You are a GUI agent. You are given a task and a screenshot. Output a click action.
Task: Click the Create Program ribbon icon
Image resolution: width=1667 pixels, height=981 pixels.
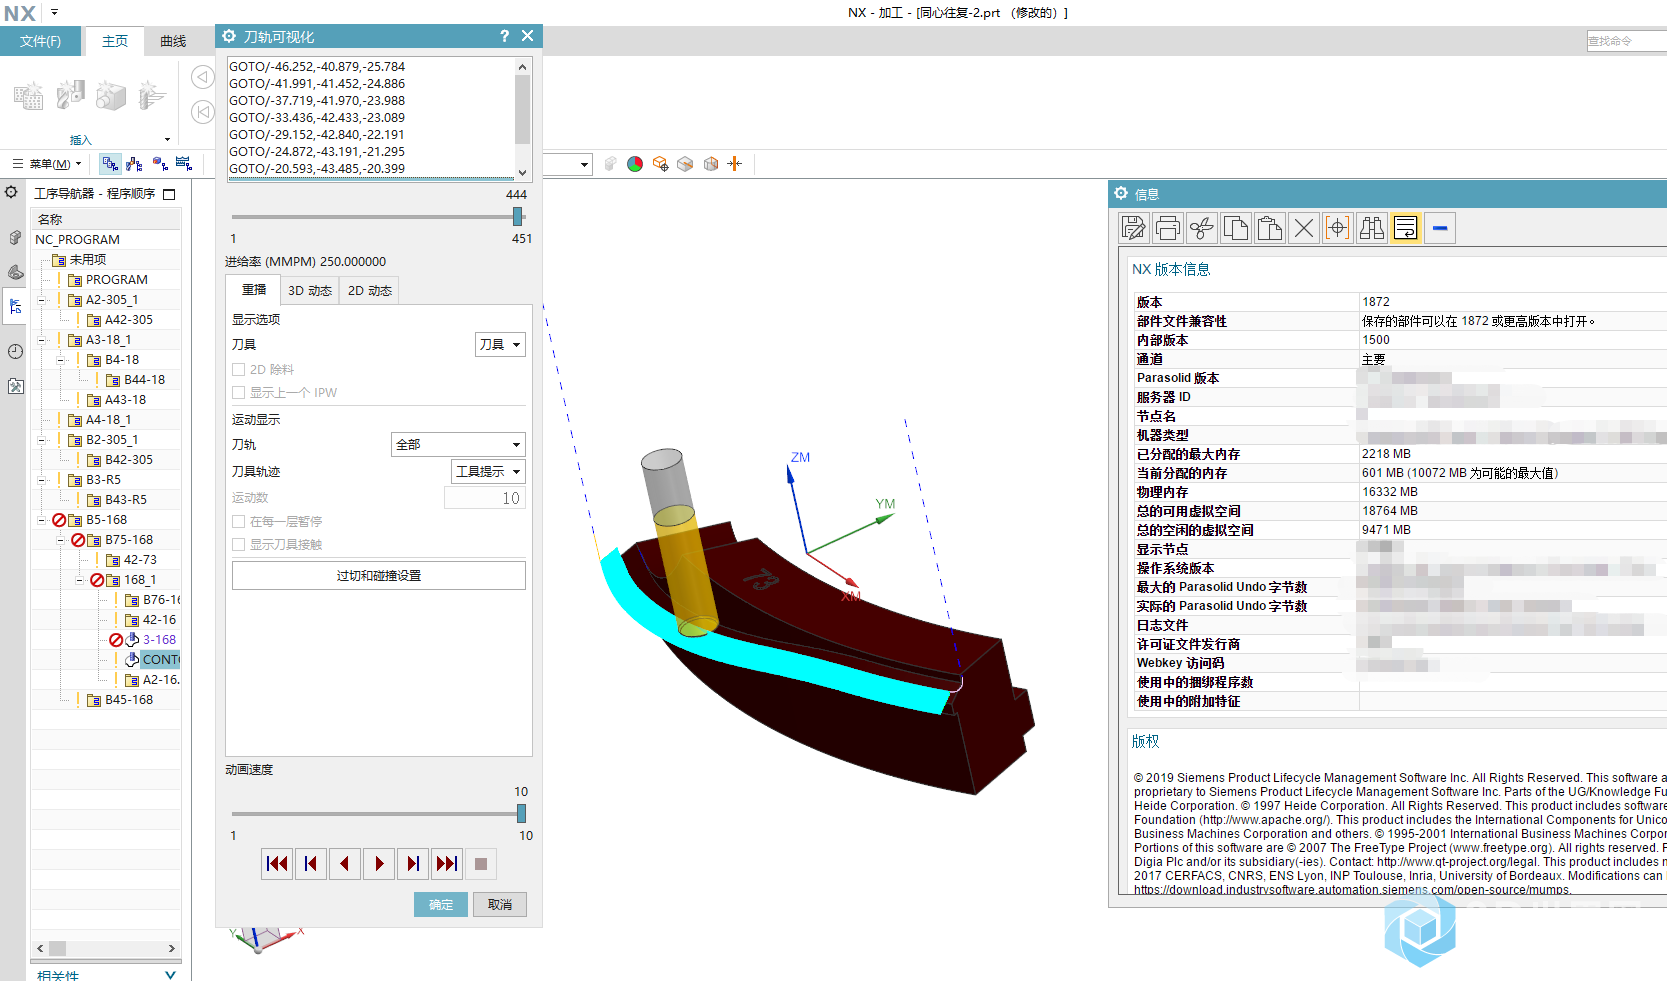click(x=28, y=96)
